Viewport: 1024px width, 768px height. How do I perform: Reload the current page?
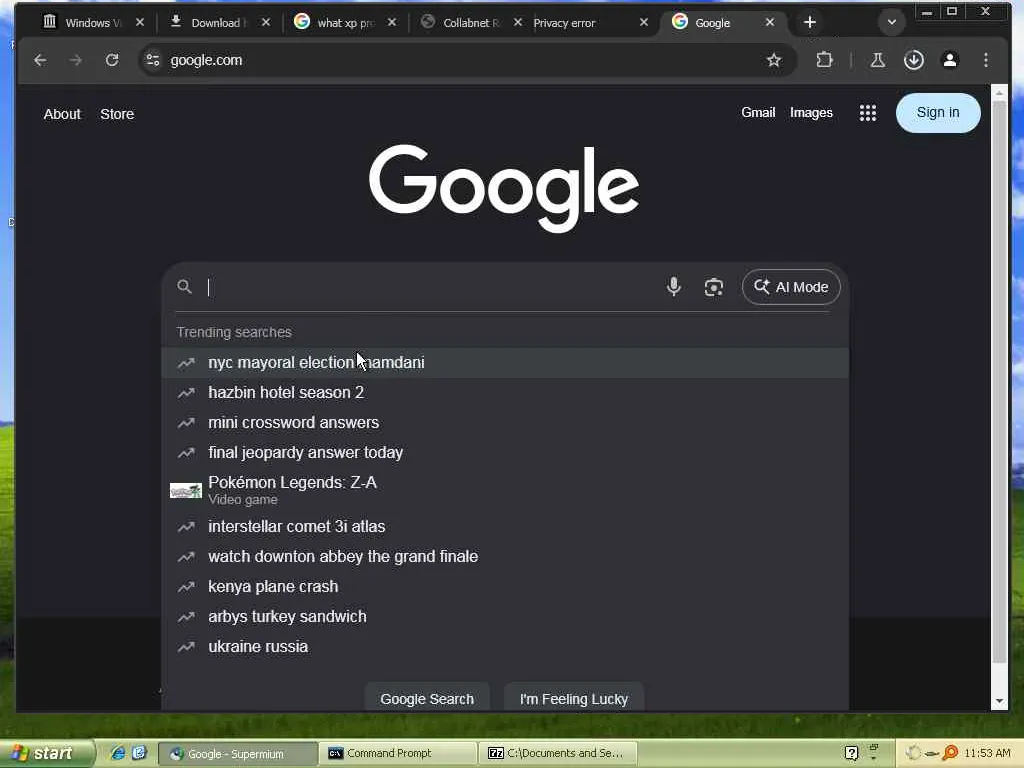pyautogui.click(x=112, y=60)
